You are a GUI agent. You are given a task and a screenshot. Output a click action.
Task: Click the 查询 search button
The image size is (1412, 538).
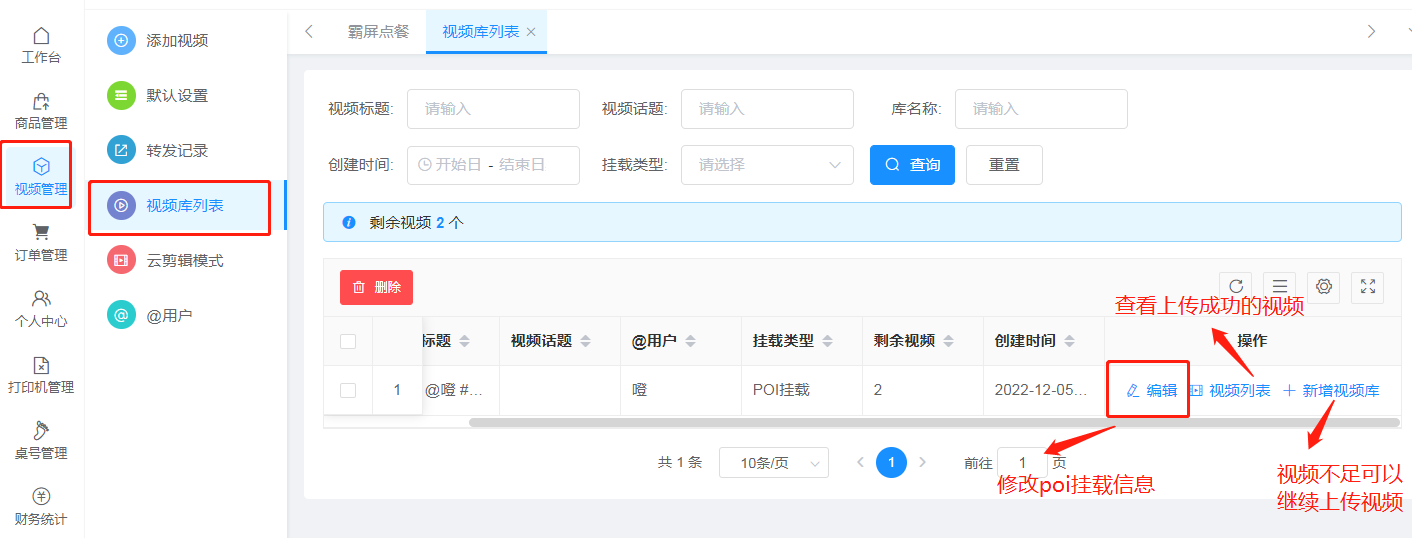(x=912, y=165)
